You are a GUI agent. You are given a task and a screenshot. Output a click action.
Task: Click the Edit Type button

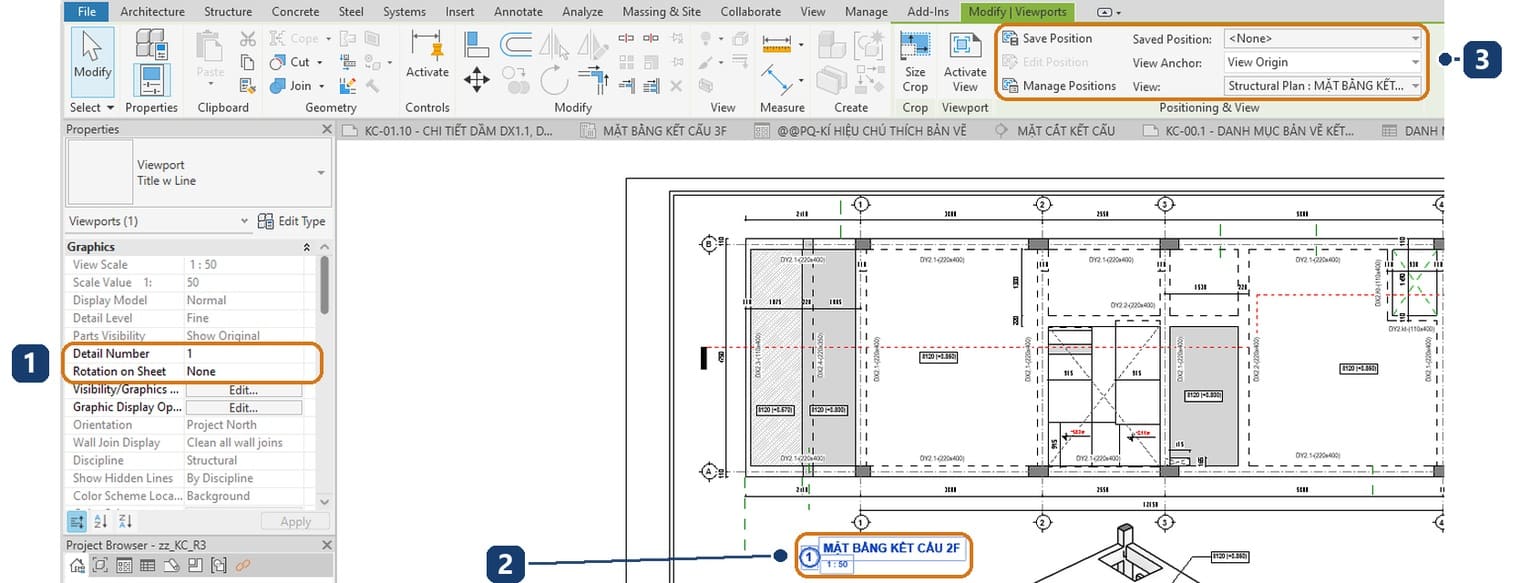(x=291, y=221)
